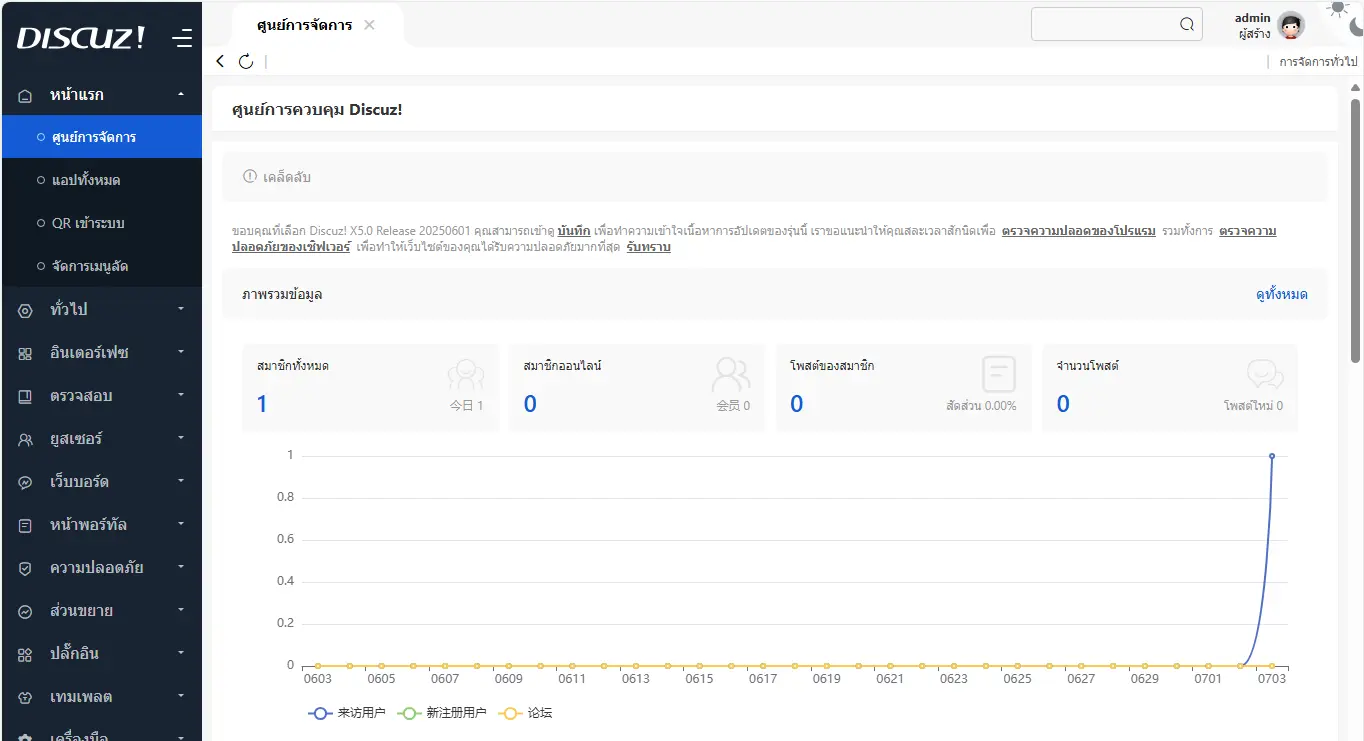This screenshot has height=741, width=1364.
Task: Click the search magnifier icon
Action: [1187, 25]
